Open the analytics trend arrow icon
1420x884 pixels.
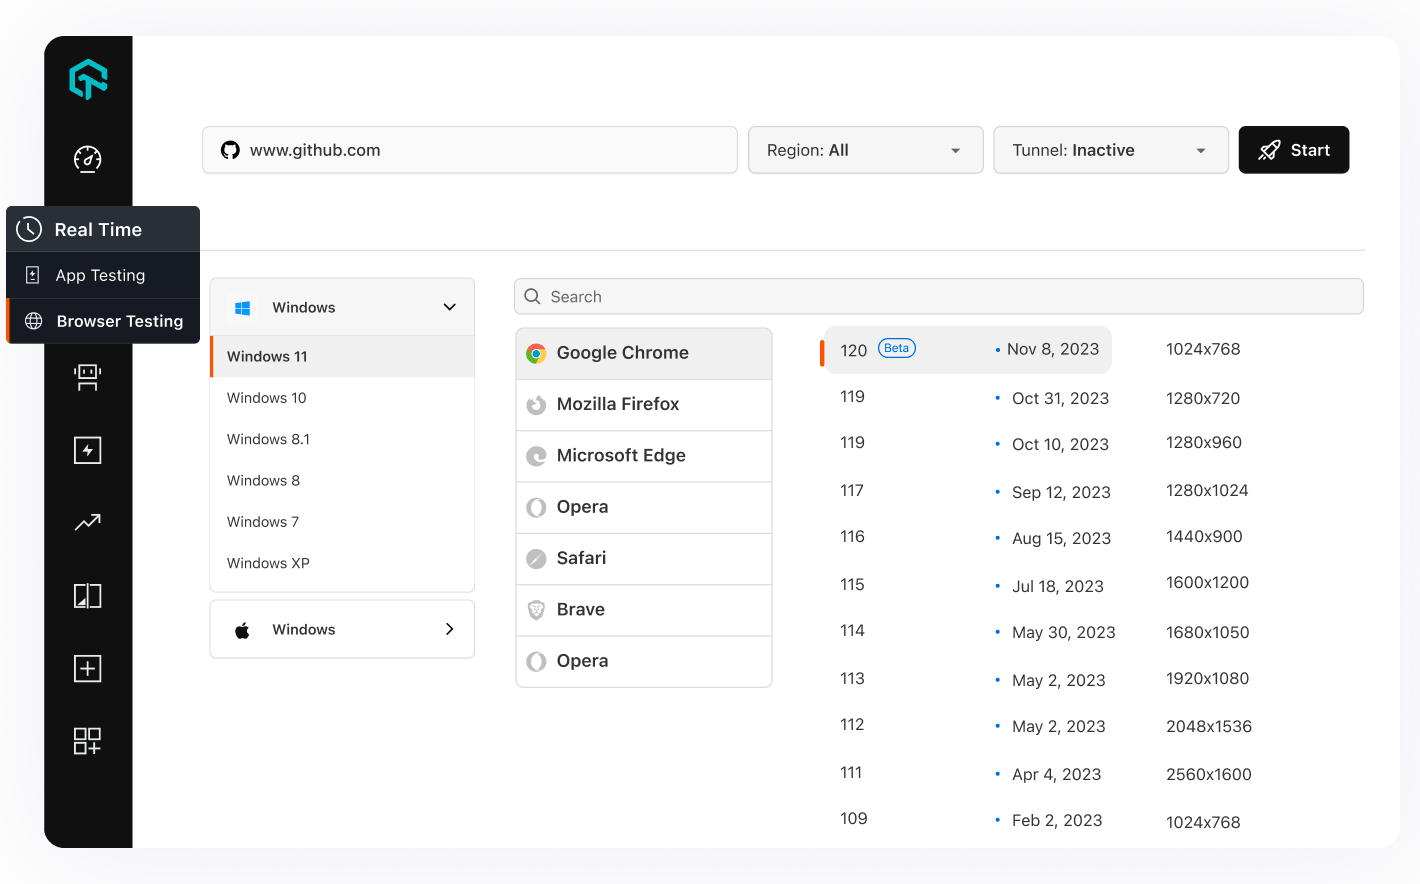(x=88, y=522)
